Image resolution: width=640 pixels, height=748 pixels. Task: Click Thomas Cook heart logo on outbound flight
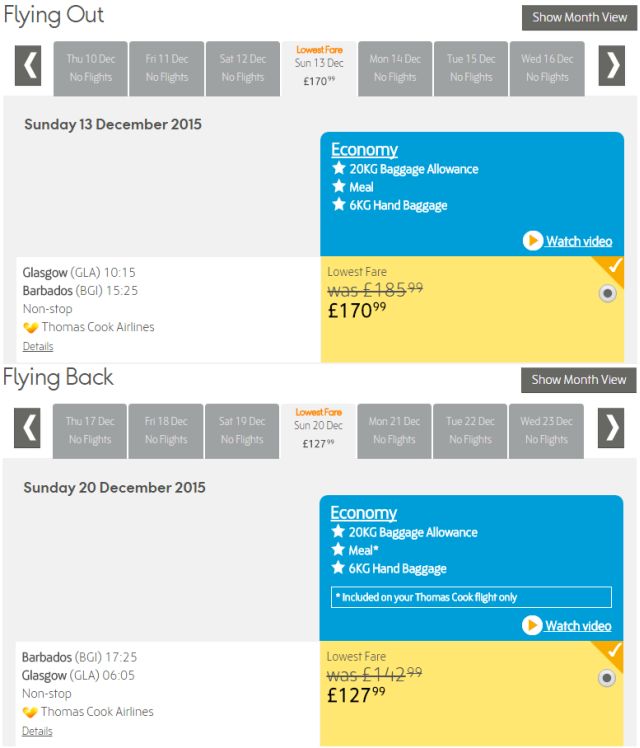[x=30, y=327]
